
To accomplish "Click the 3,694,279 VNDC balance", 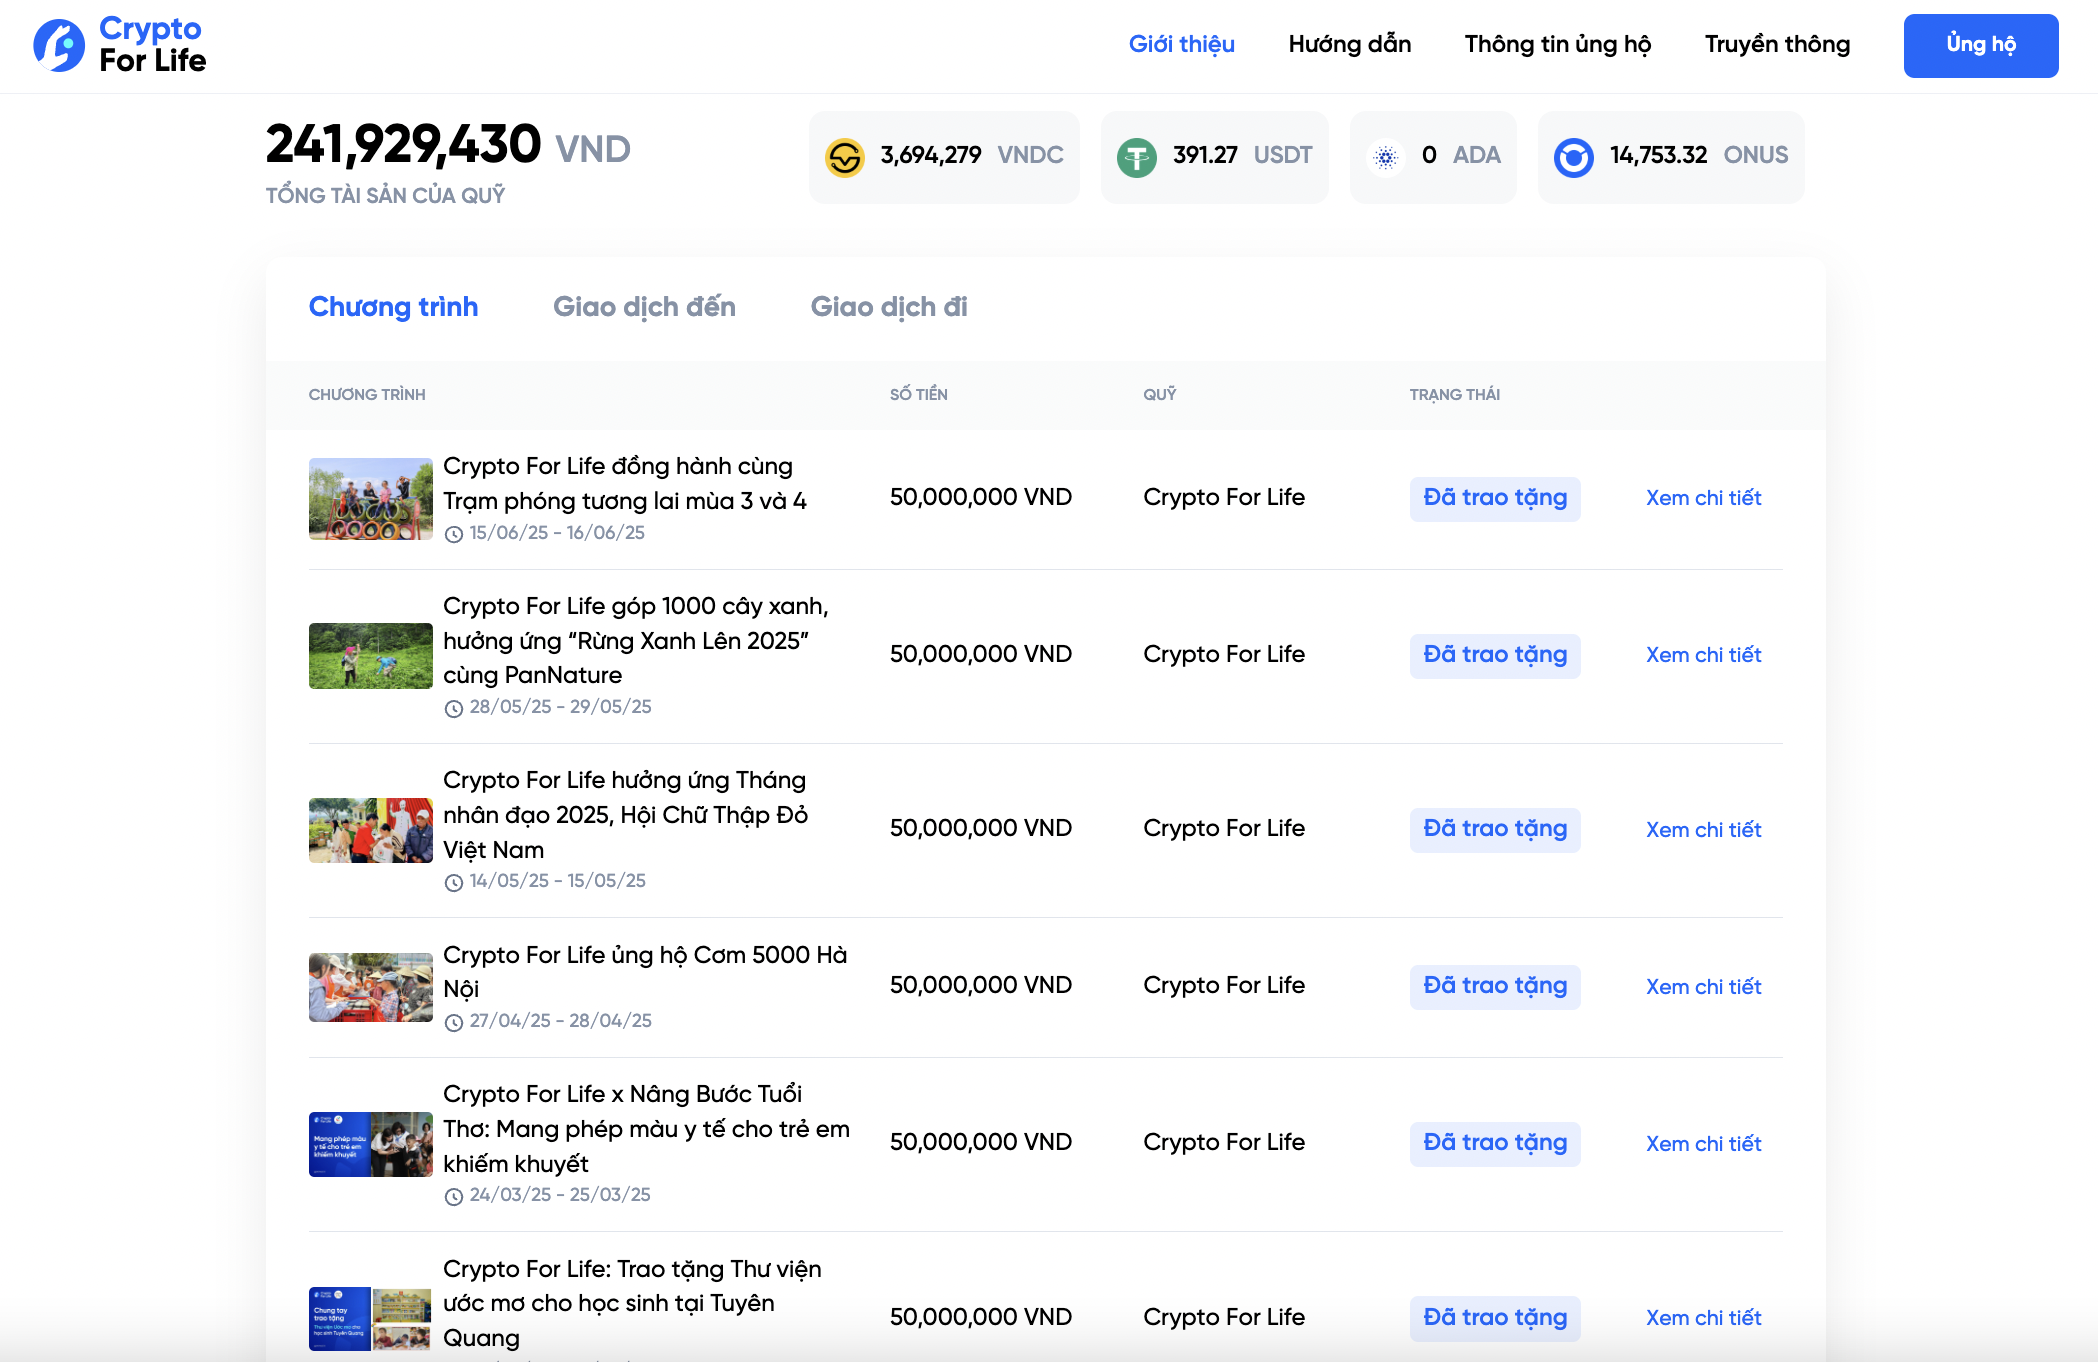I will (971, 155).
